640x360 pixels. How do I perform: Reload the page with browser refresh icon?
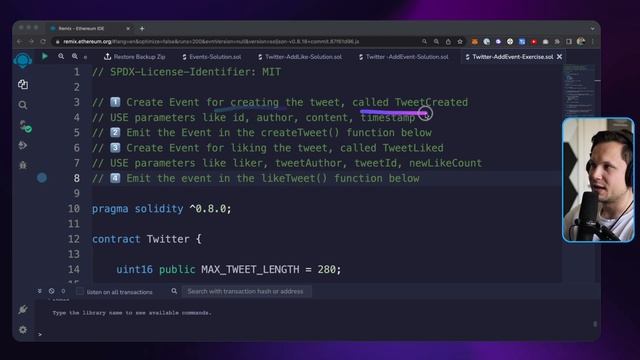click(x=43, y=42)
